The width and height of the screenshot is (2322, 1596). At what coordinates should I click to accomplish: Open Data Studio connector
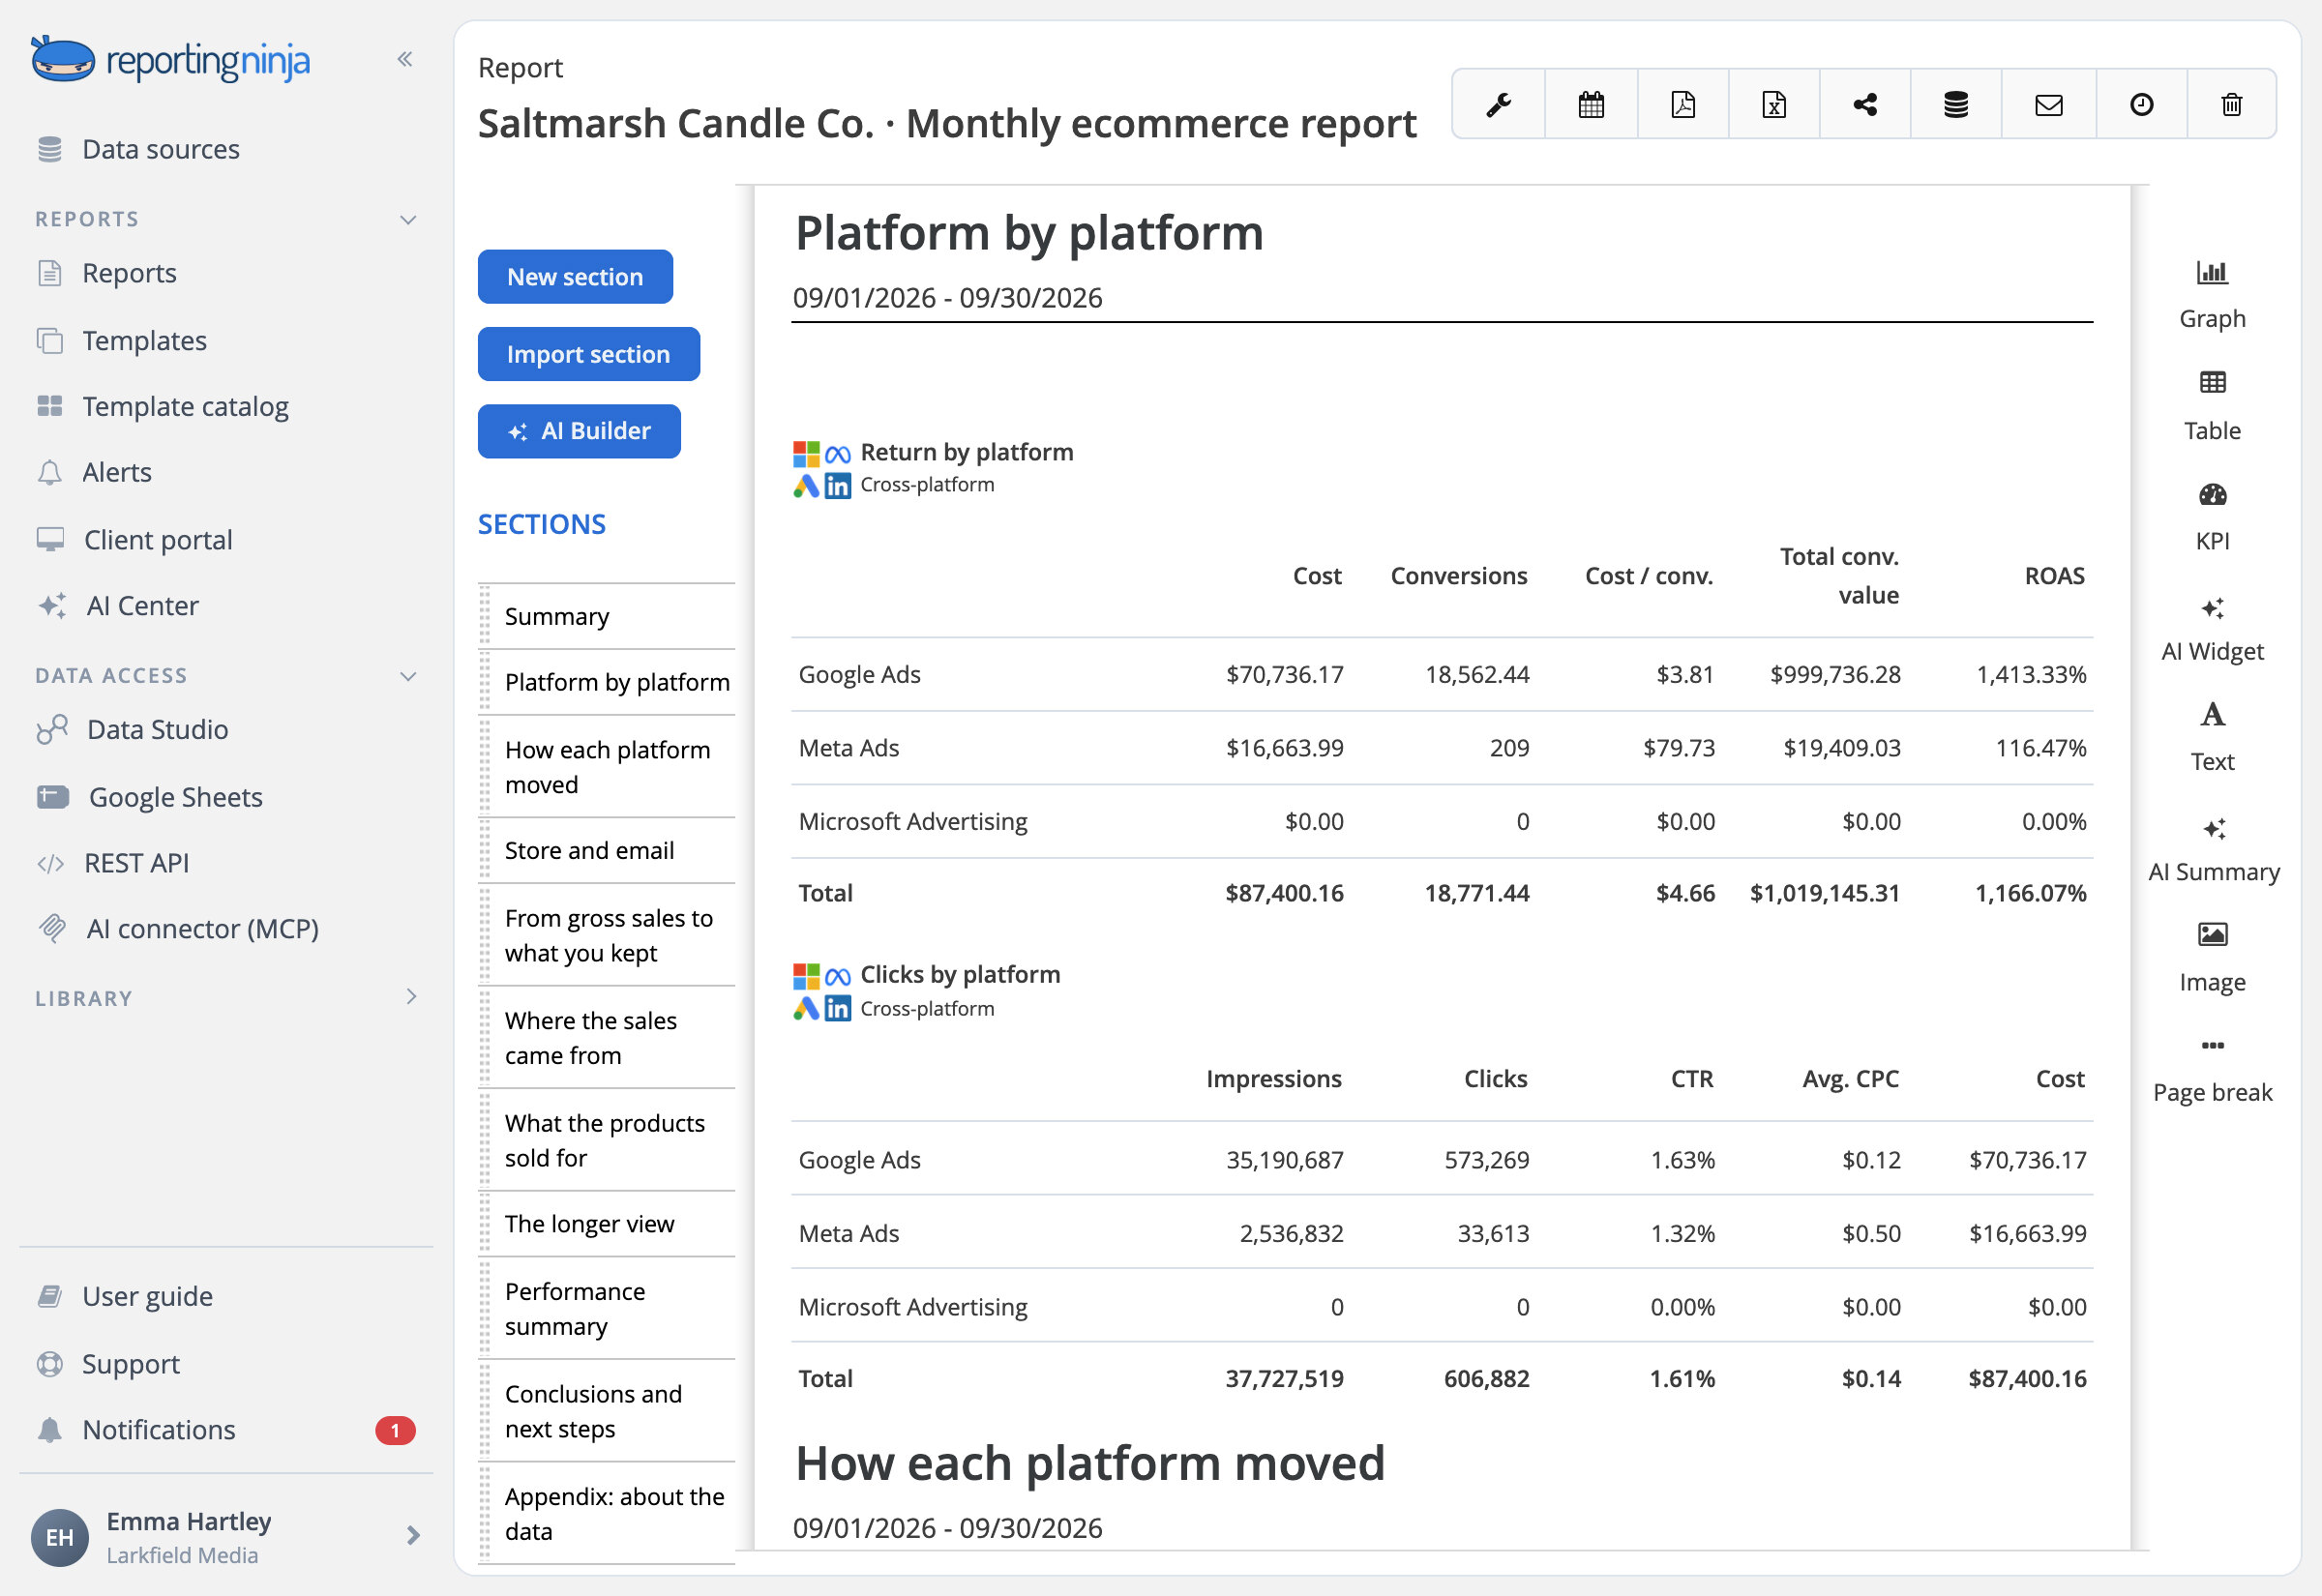[133, 730]
